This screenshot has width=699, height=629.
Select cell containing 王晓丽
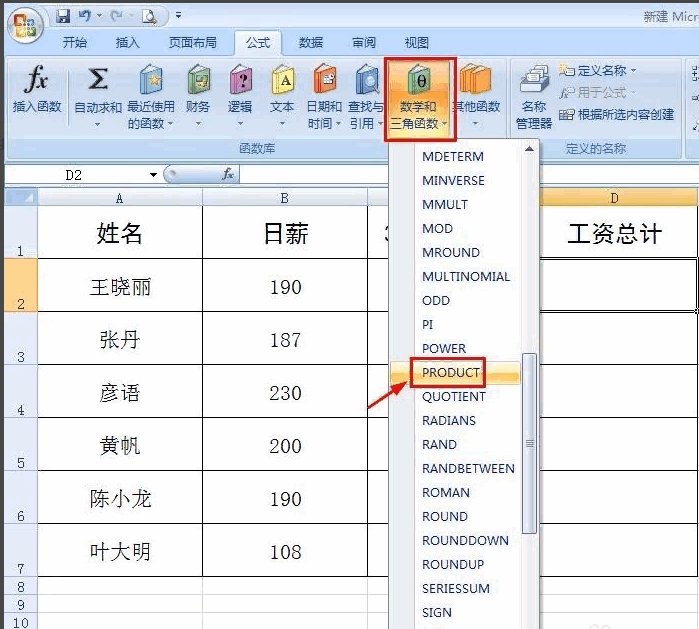tap(119, 285)
